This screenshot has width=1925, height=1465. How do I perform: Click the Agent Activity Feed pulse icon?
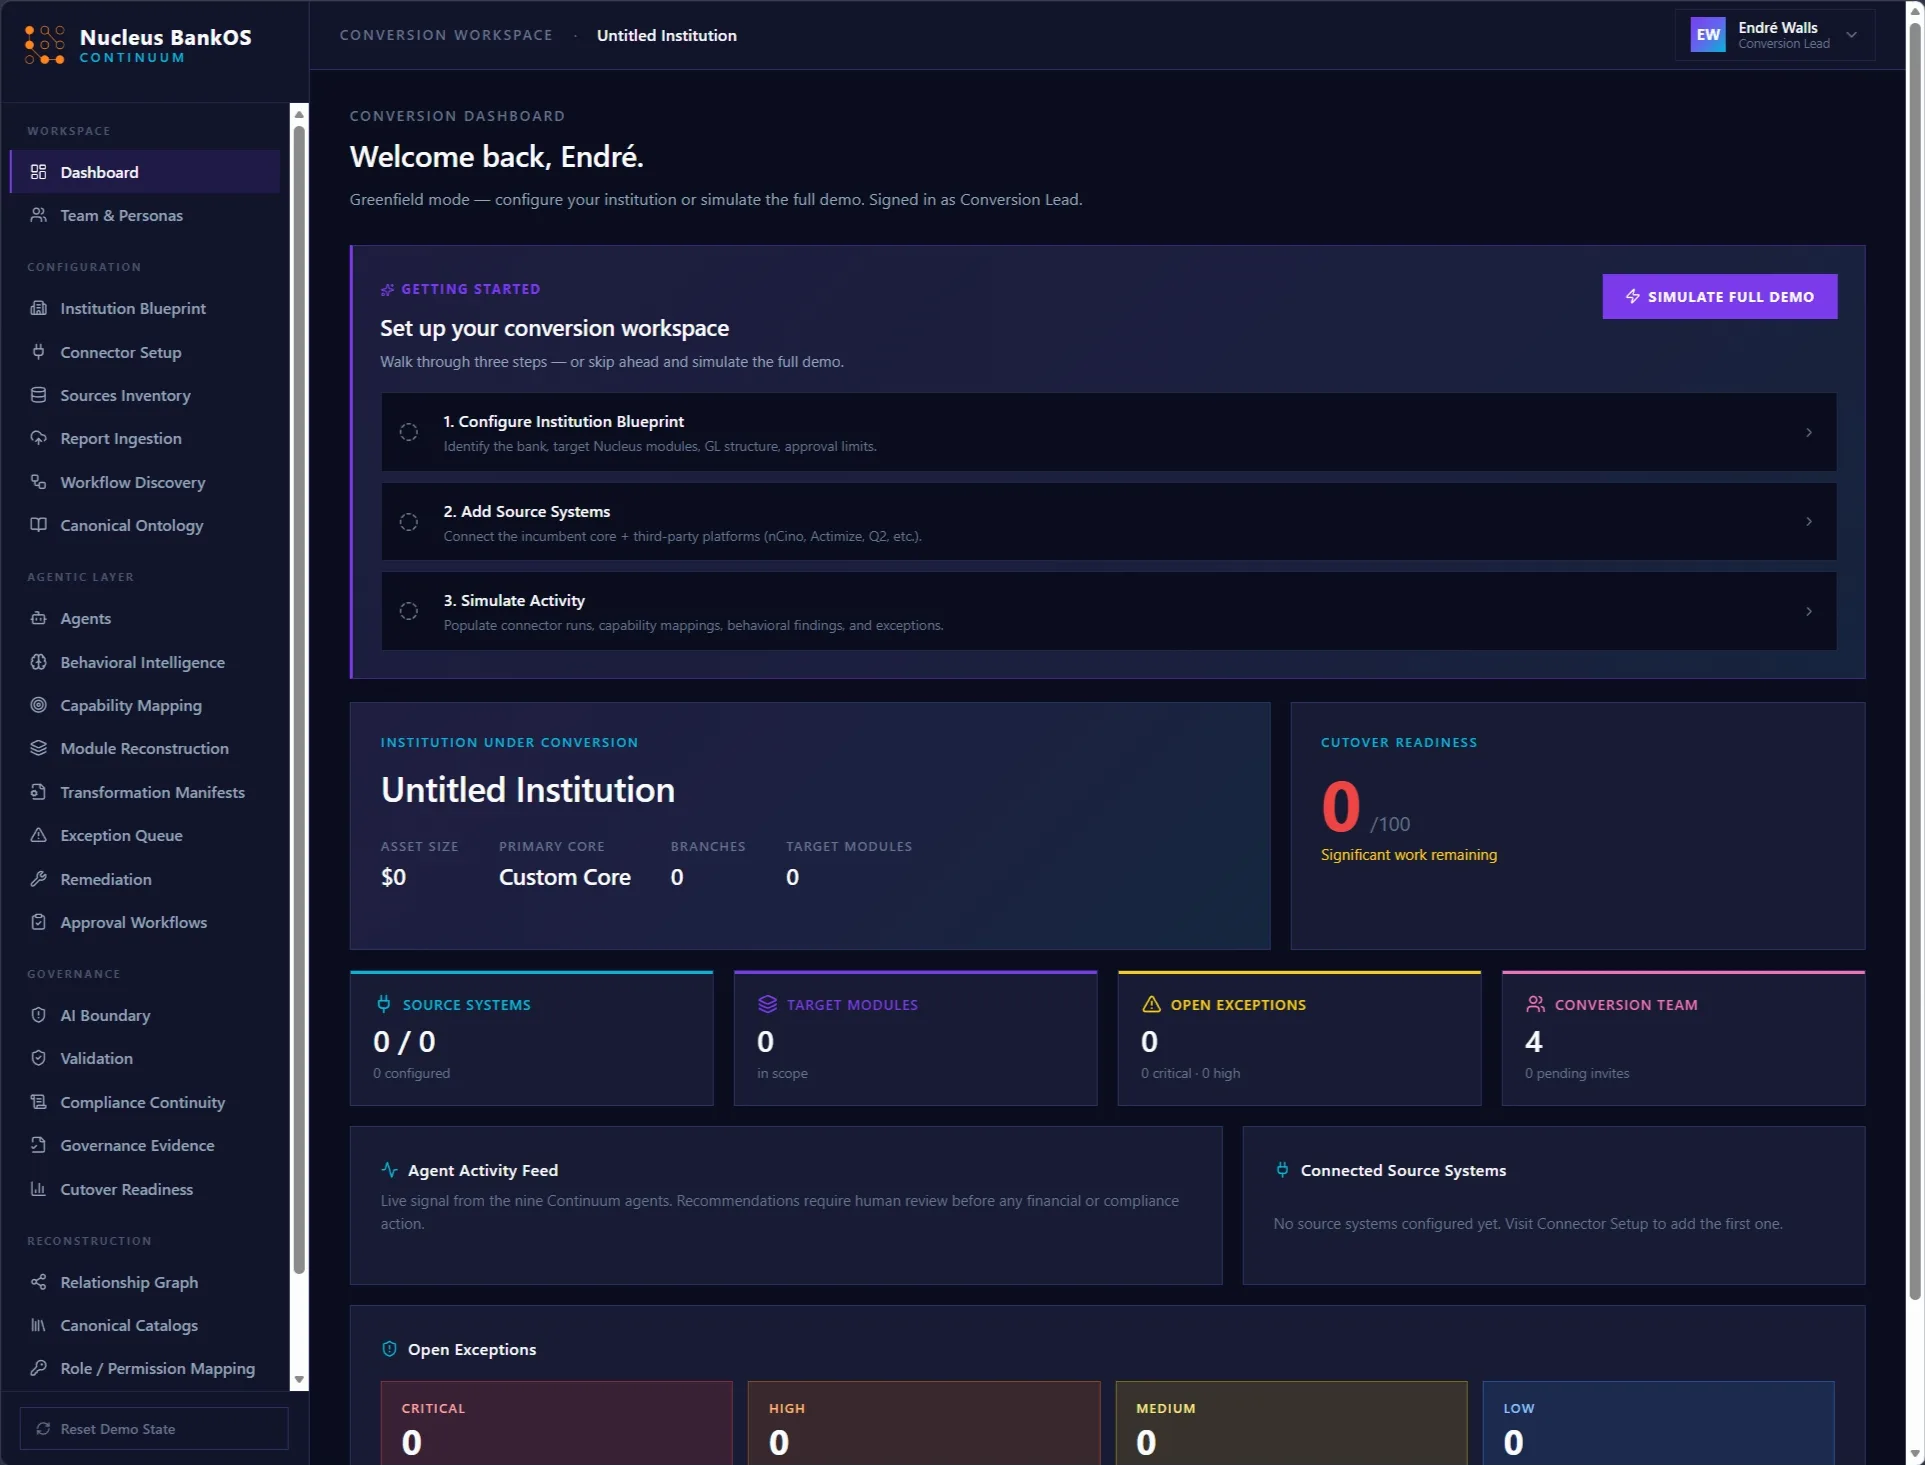[389, 1170]
